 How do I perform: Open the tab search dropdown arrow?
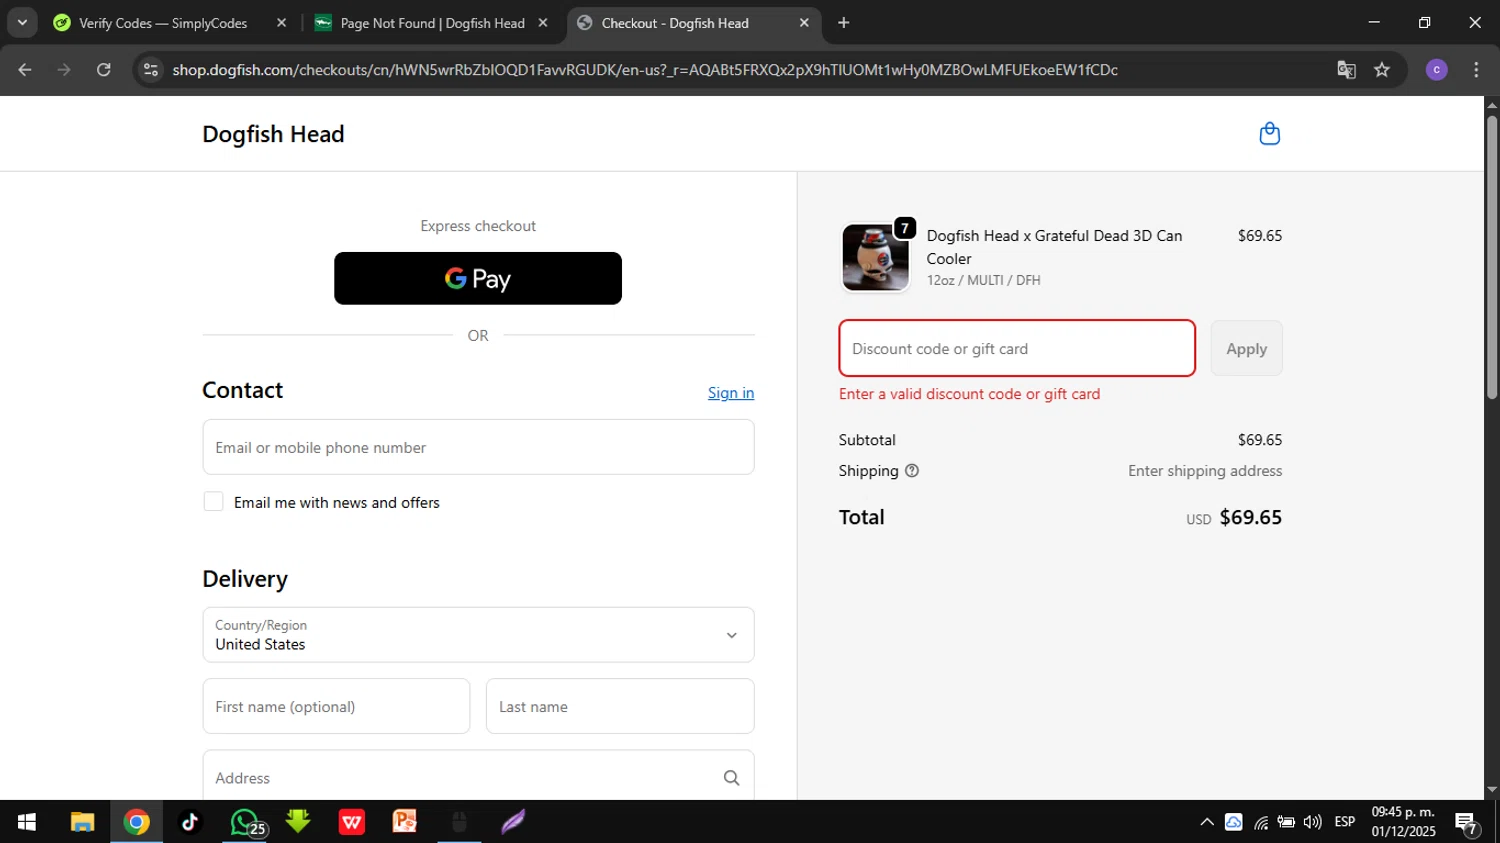point(22,23)
